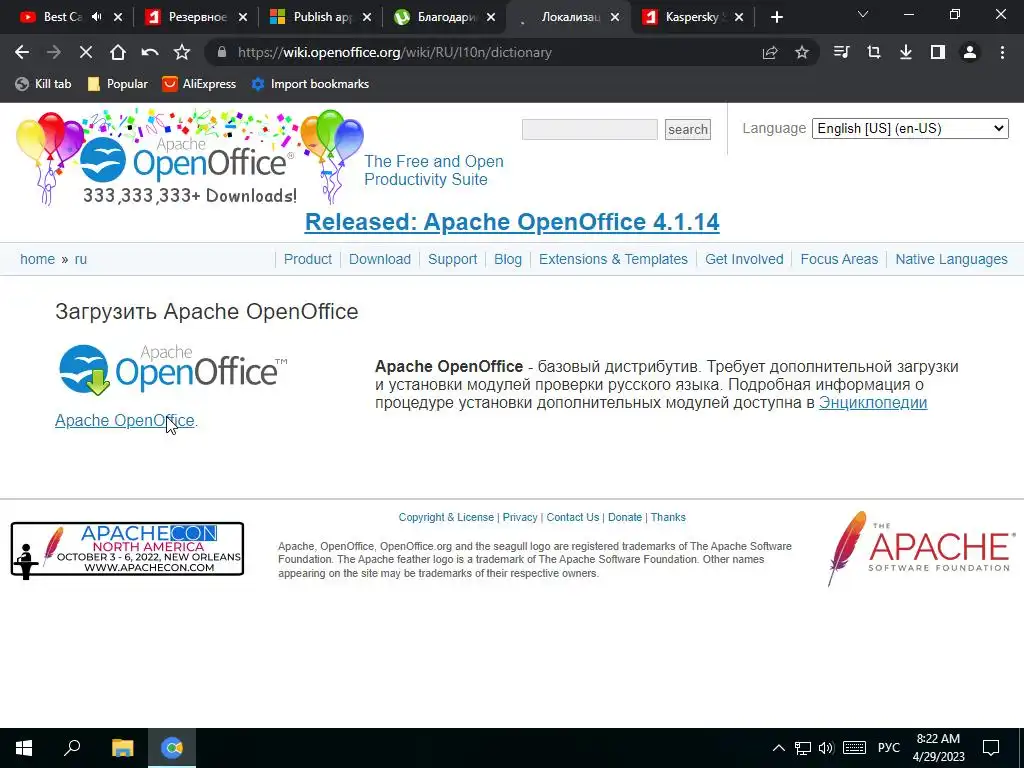Open the Contact Us footer link
Image resolution: width=1024 pixels, height=768 pixels.
573,517
